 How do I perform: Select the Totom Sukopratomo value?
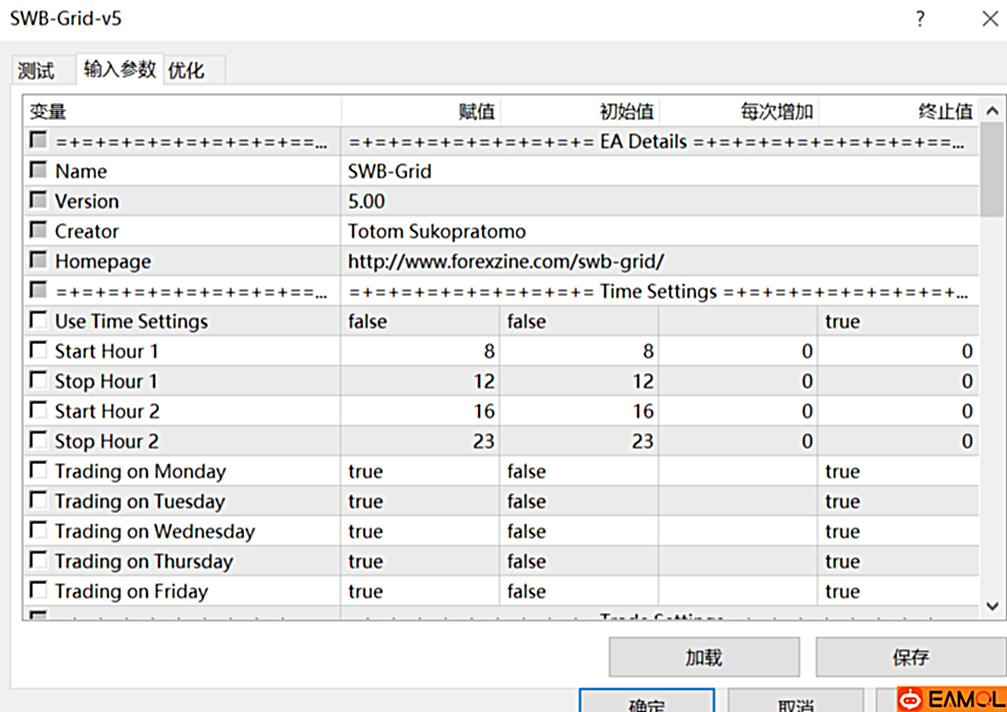437,231
